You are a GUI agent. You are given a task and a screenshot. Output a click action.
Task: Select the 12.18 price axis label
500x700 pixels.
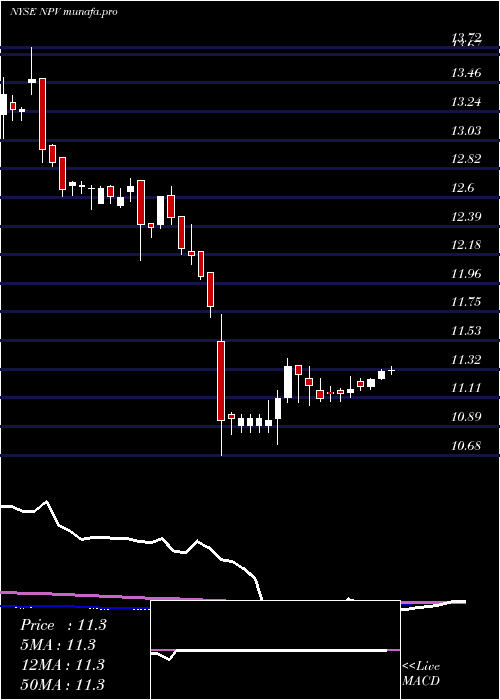tap(466, 245)
